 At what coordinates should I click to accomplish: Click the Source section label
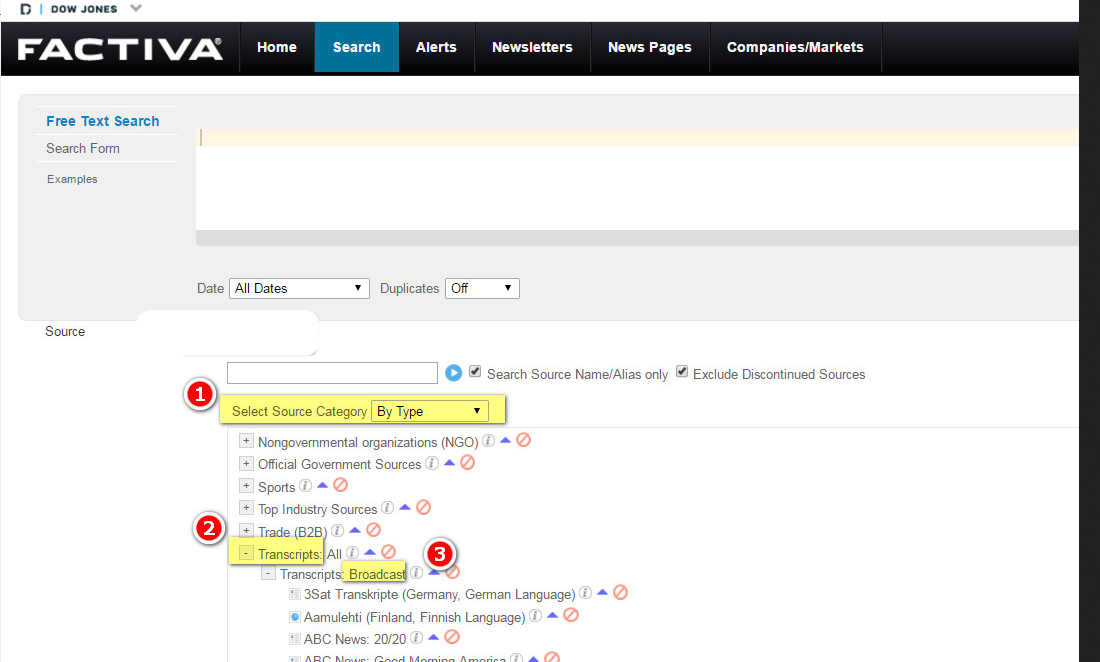tap(65, 332)
